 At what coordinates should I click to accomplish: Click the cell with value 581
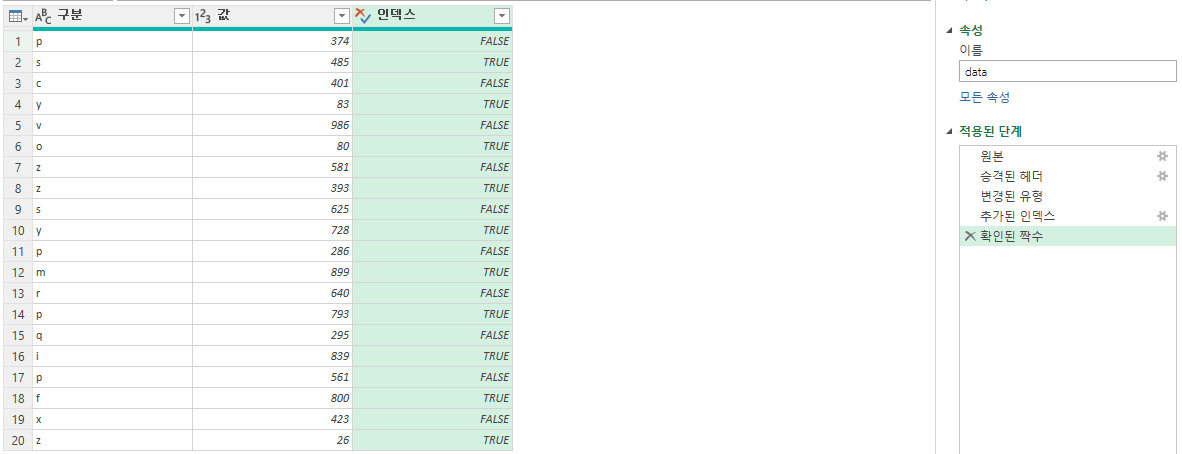click(272, 167)
